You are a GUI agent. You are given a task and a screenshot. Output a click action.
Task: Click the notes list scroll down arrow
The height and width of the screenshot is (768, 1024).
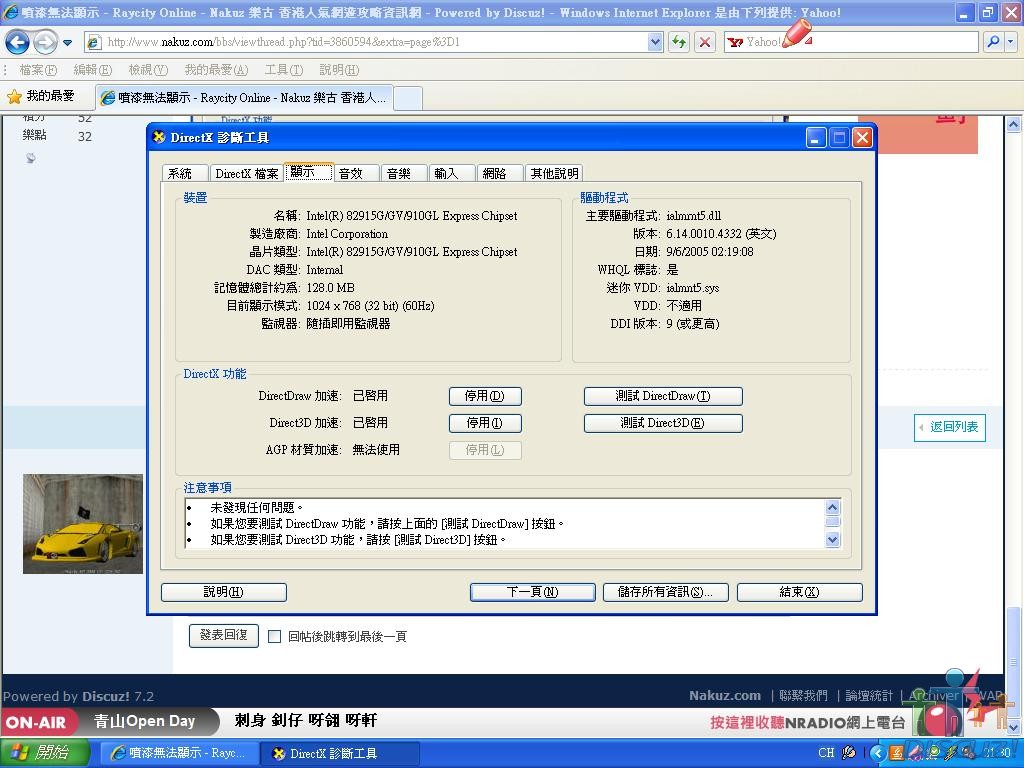(x=833, y=540)
